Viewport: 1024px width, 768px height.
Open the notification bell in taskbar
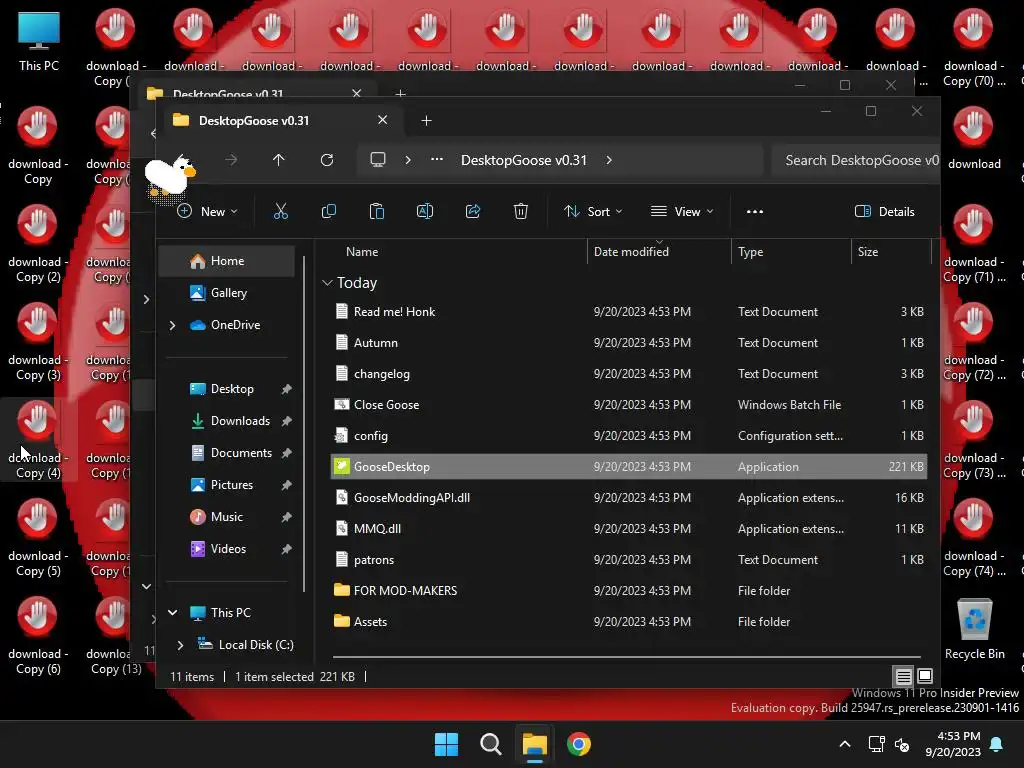tap(997, 744)
